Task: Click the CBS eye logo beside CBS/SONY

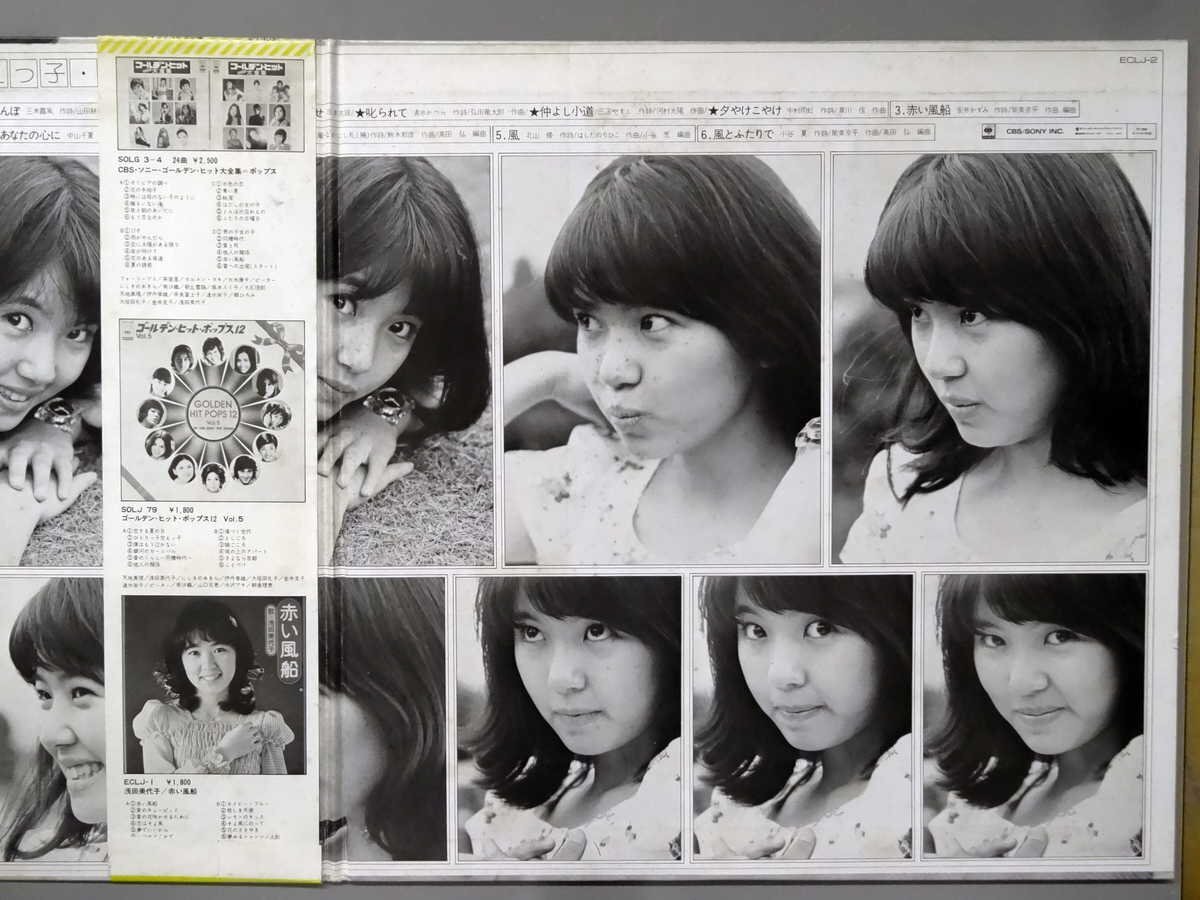Action: 989,131
